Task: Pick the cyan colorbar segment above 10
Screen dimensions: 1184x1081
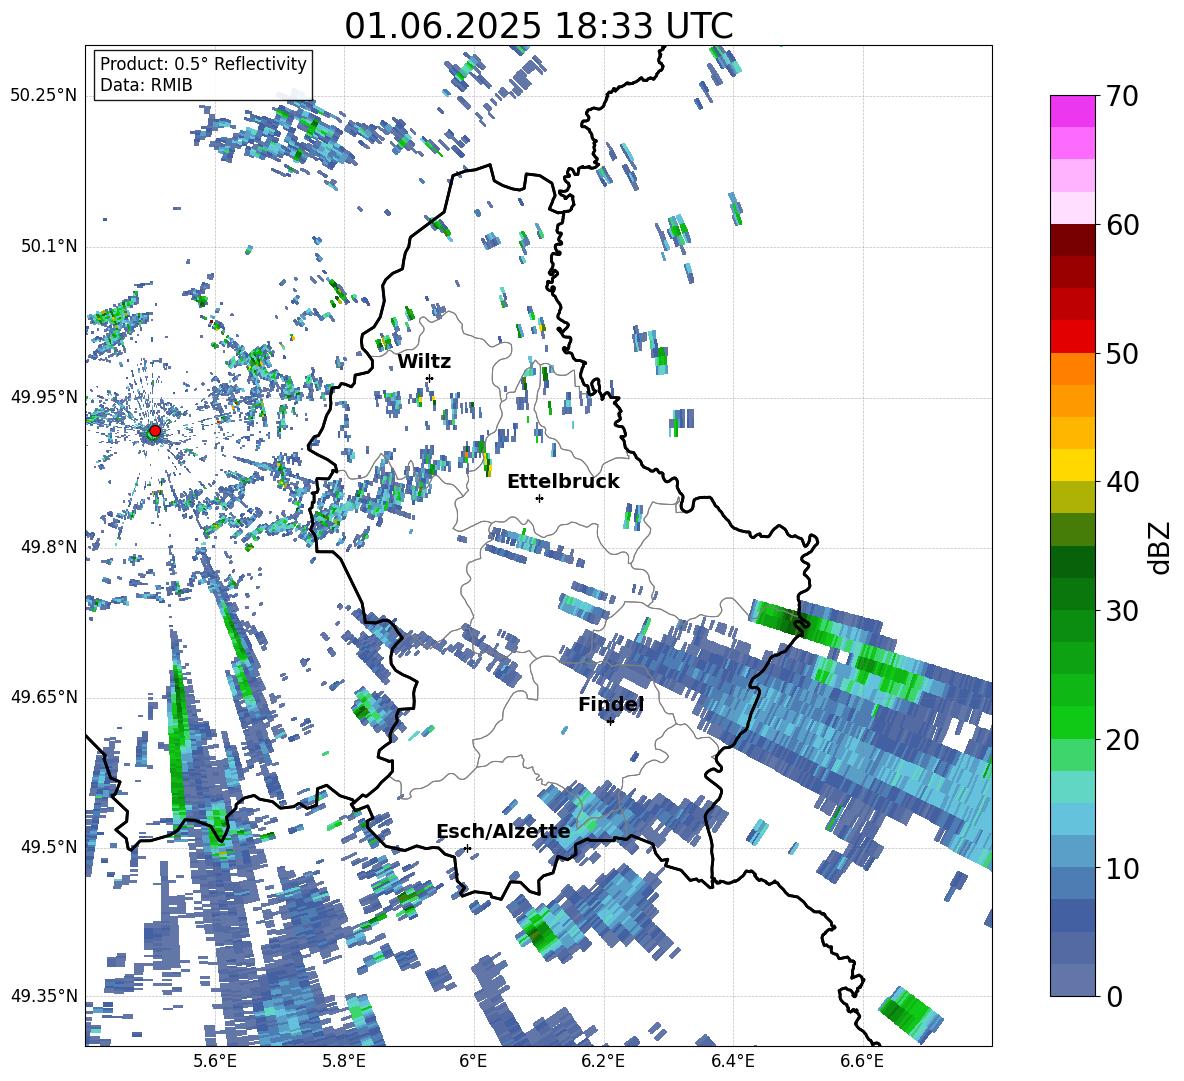Action: [x=1072, y=819]
